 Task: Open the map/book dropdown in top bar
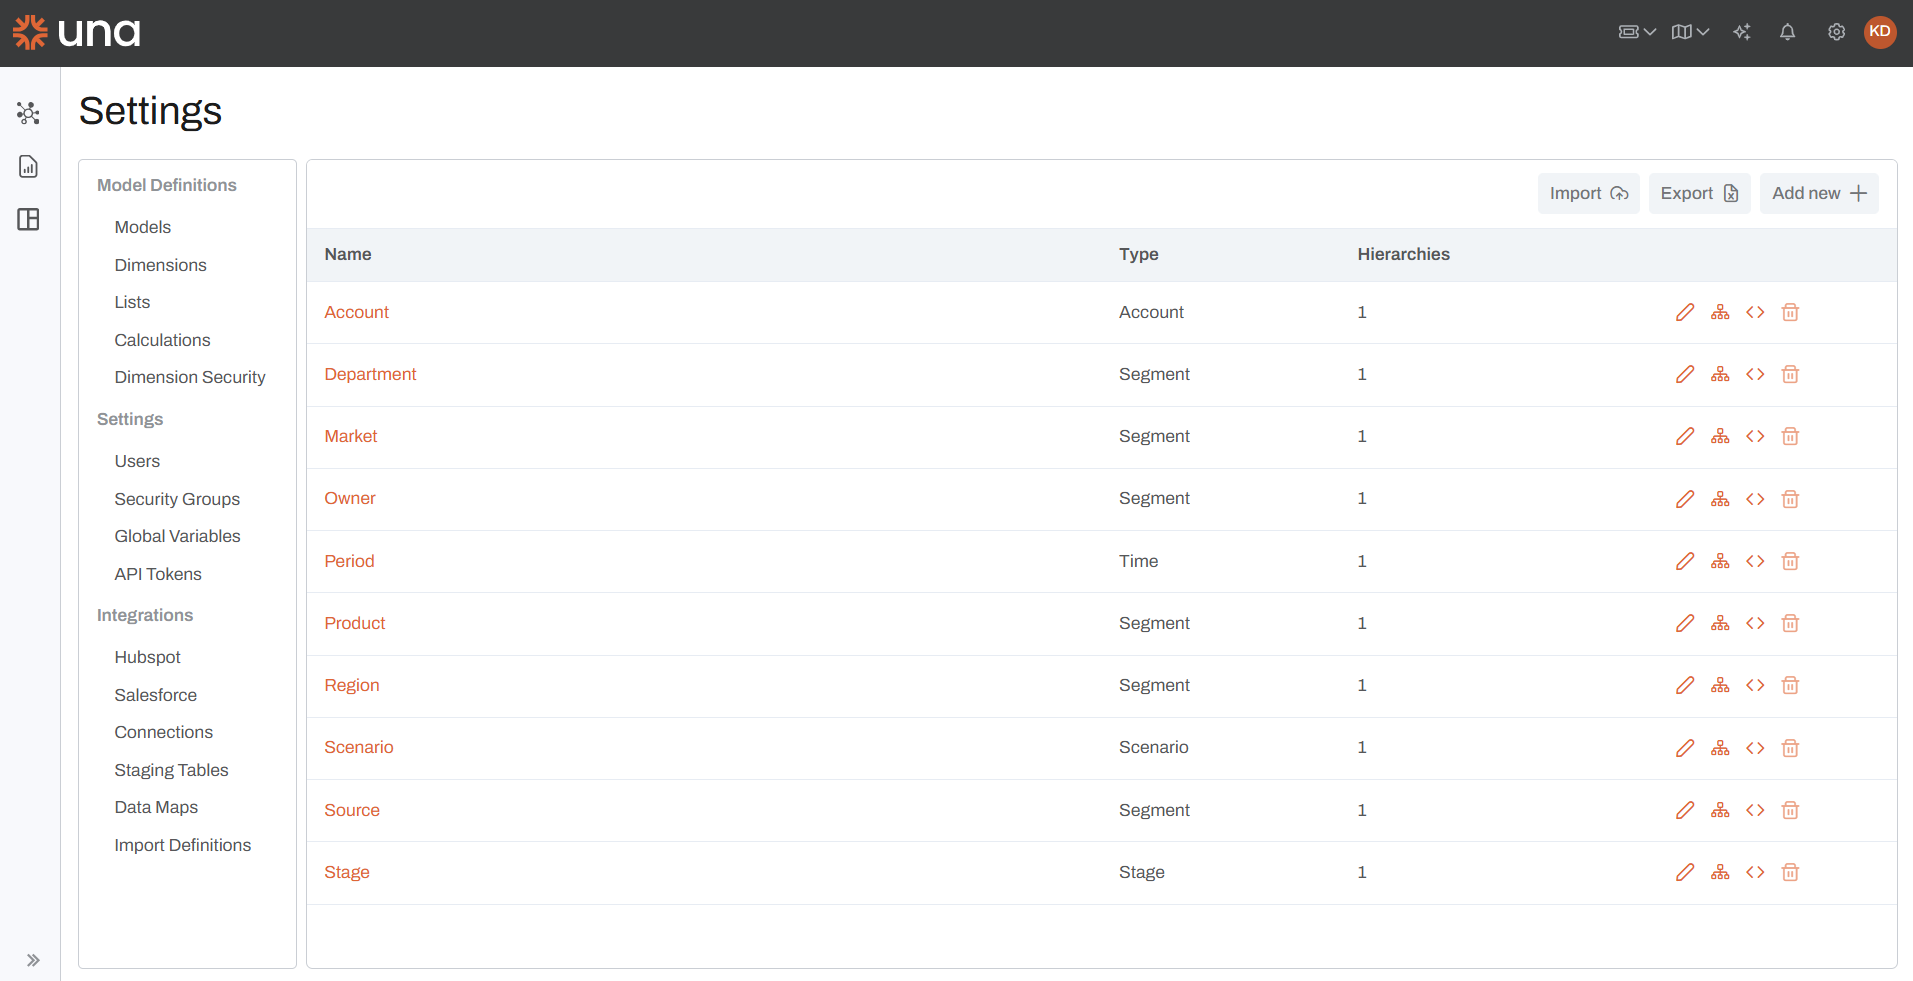(x=1690, y=32)
